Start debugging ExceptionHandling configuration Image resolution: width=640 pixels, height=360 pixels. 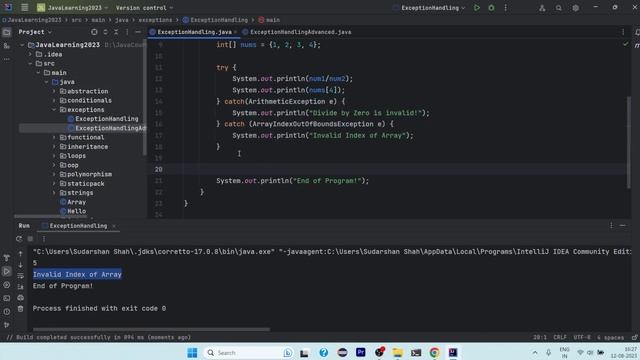tap(491, 8)
